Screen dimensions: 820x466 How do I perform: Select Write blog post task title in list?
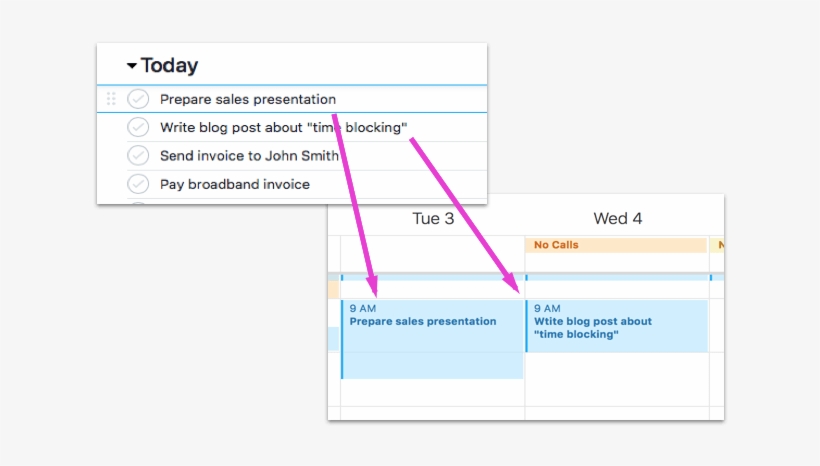(283, 128)
